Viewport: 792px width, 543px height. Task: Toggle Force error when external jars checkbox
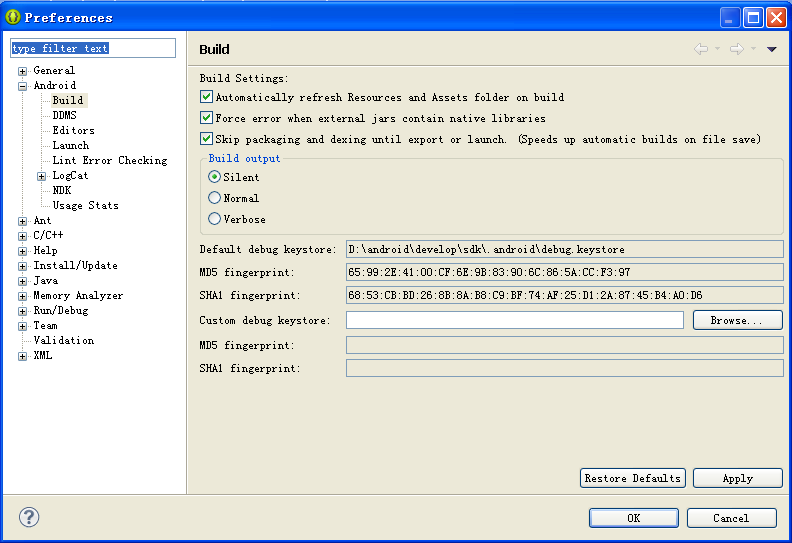pos(206,118)
